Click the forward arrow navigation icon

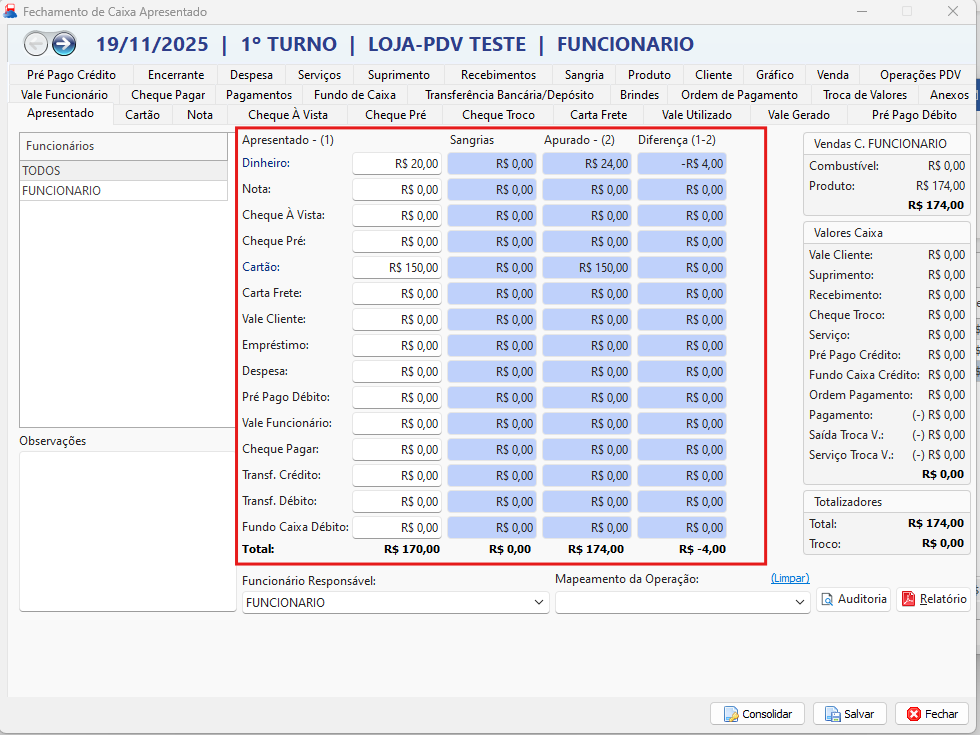point(64,44)
